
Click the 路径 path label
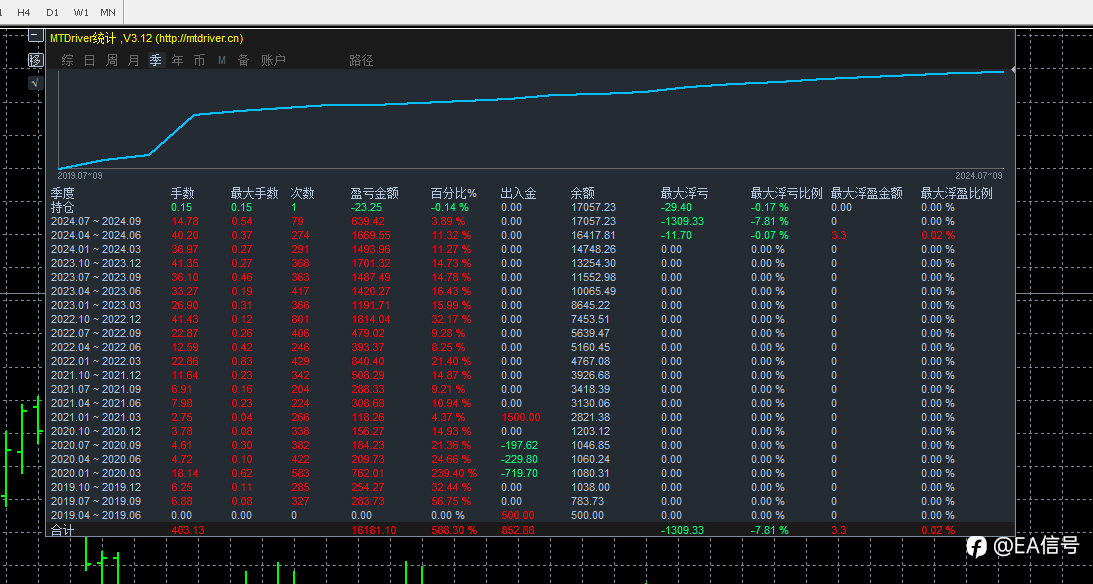point(361,61)
